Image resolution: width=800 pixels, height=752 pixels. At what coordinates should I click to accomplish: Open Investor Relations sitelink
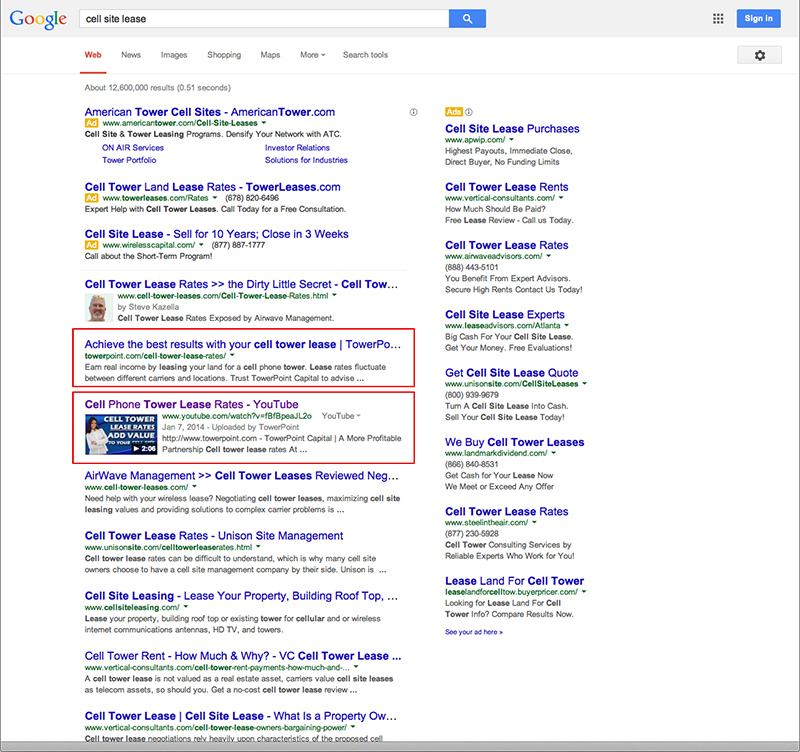[297, 147]
